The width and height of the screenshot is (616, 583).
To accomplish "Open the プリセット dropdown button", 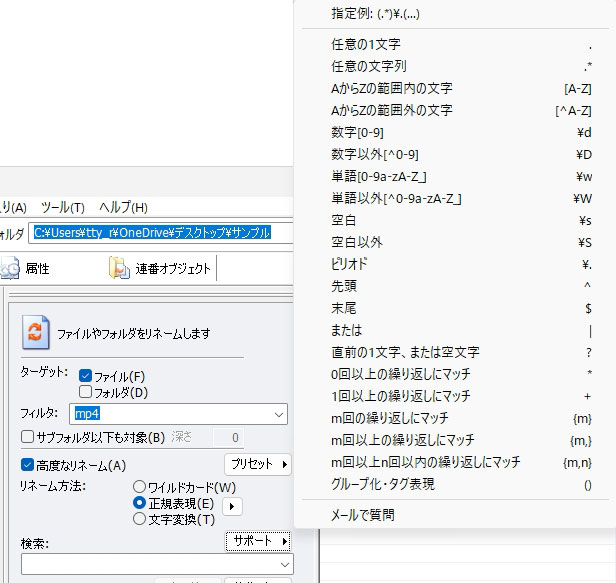I will (258, 465).
